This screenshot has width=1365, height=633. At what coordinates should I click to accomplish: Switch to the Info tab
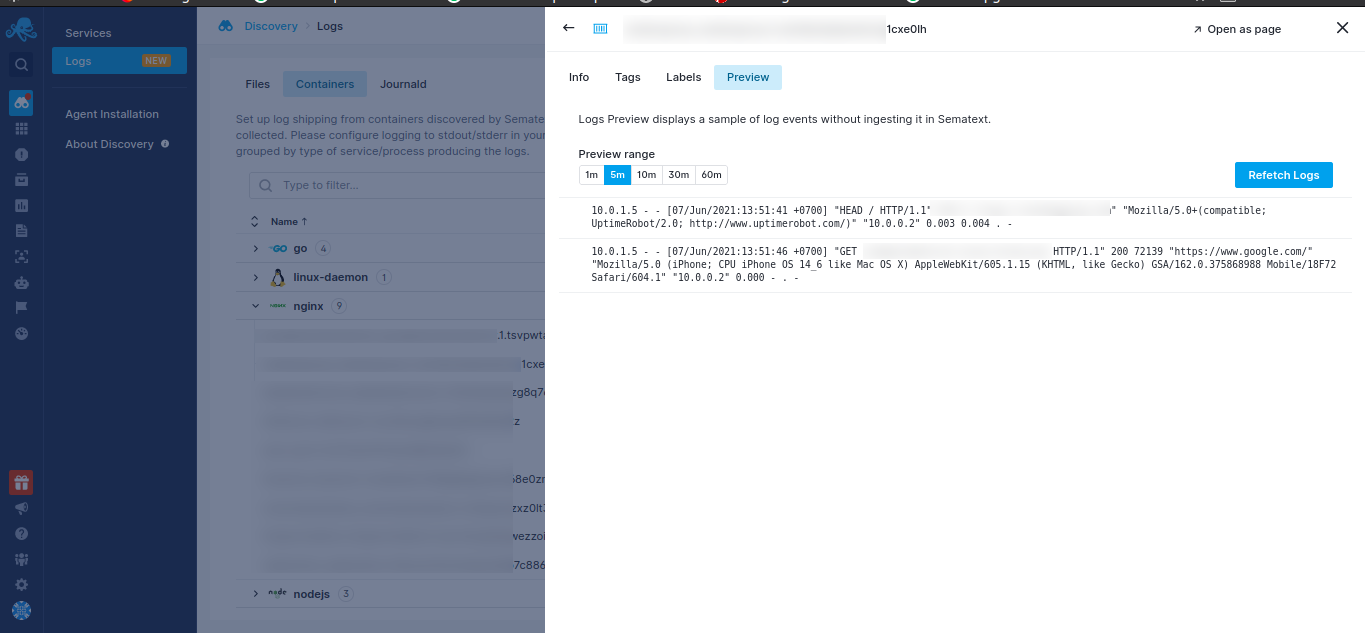579,77
